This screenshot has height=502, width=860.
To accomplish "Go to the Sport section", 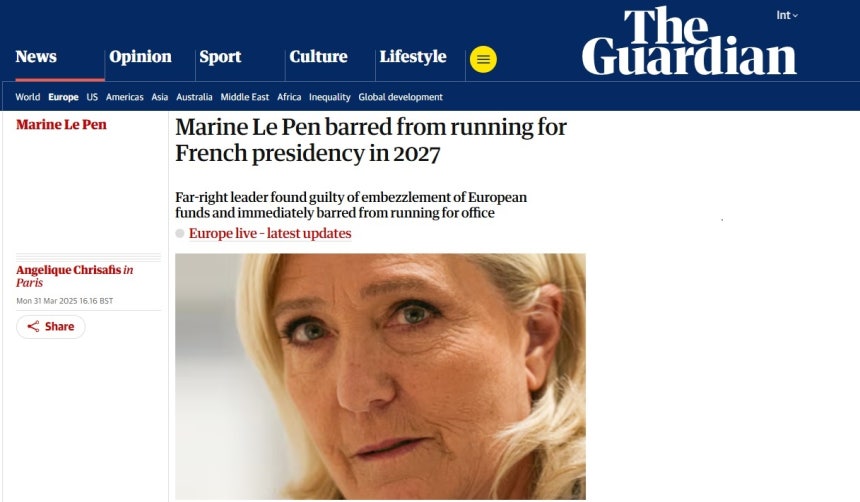I will (x=220, y=57).
